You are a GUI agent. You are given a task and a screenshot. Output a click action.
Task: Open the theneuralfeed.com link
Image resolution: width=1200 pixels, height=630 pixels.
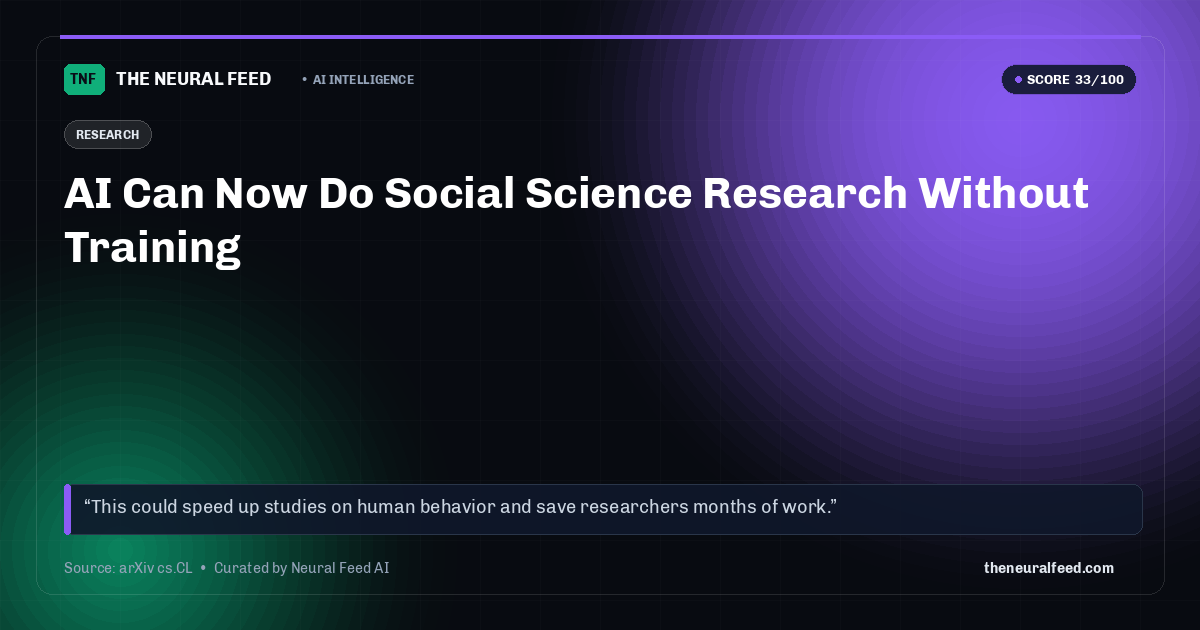pyautogui.click(x=1049, y=568)
